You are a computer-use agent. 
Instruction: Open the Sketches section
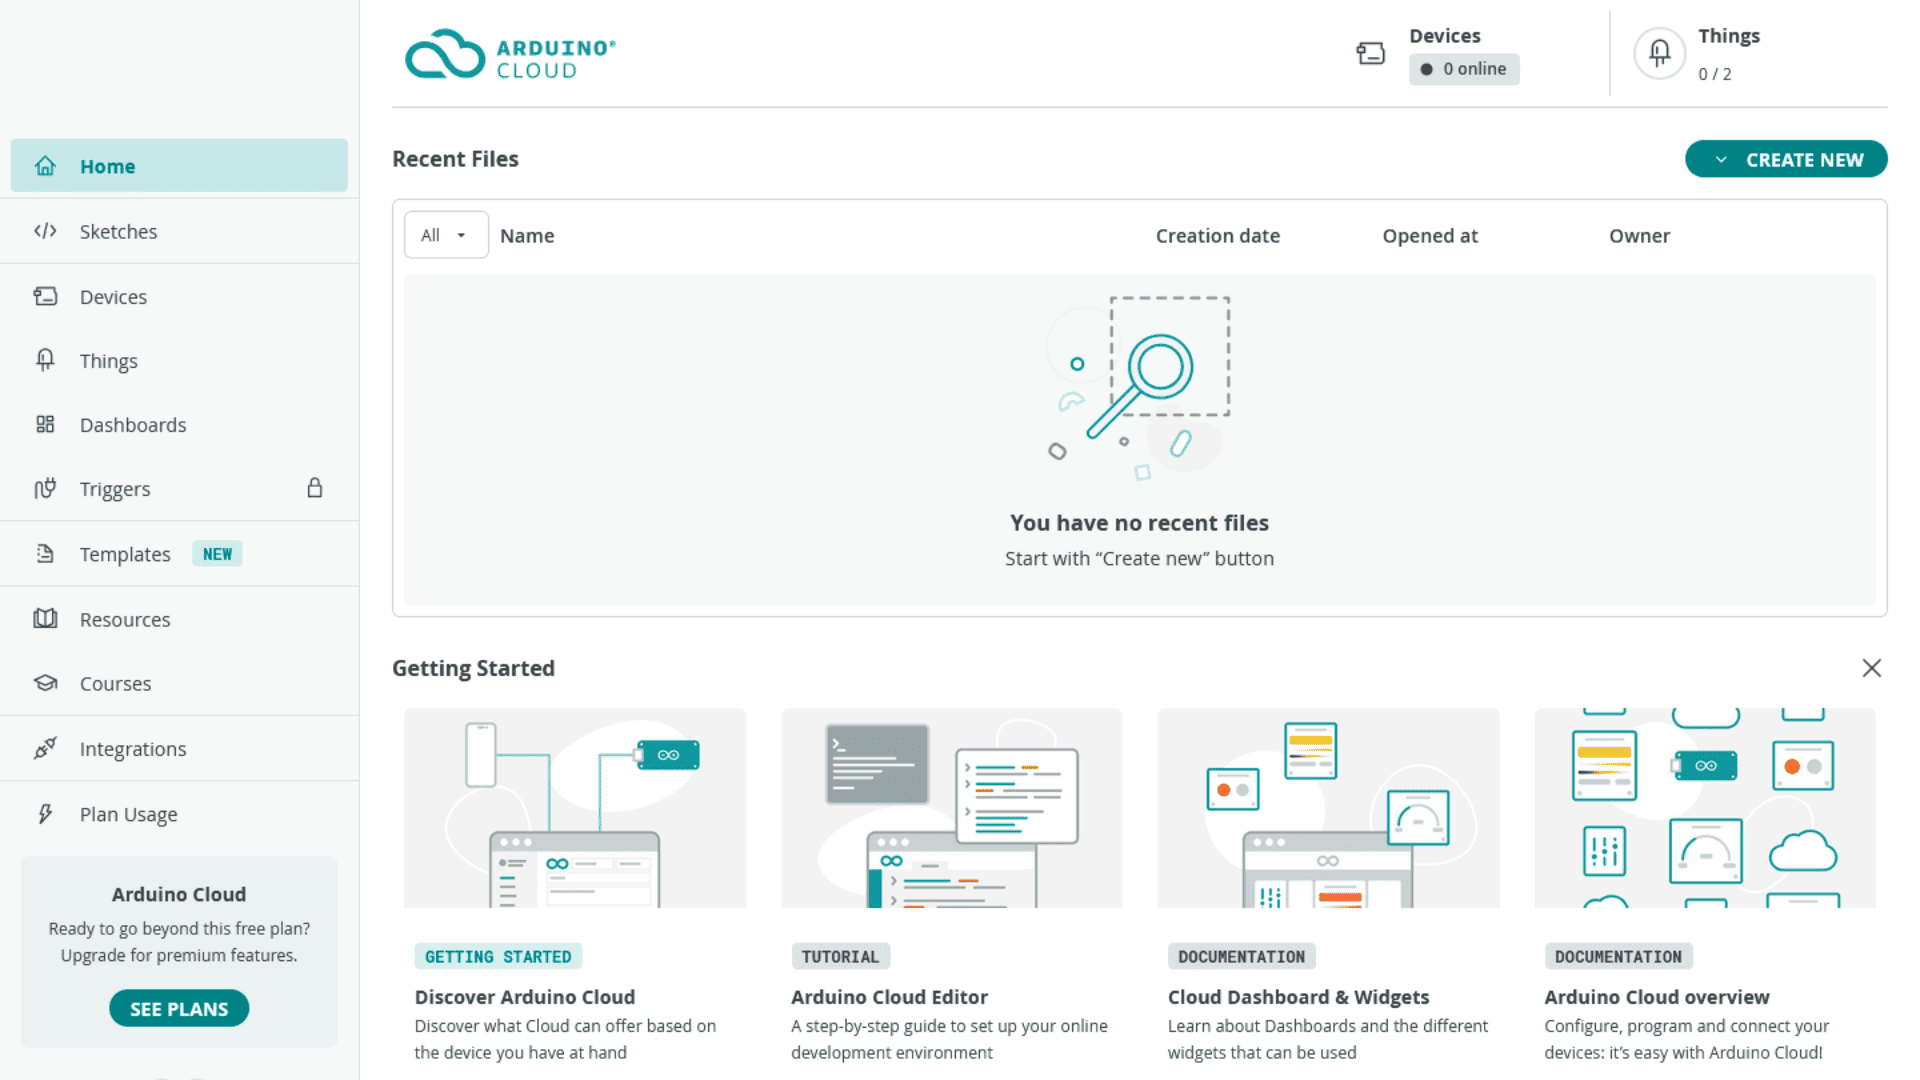click(179, 231)
